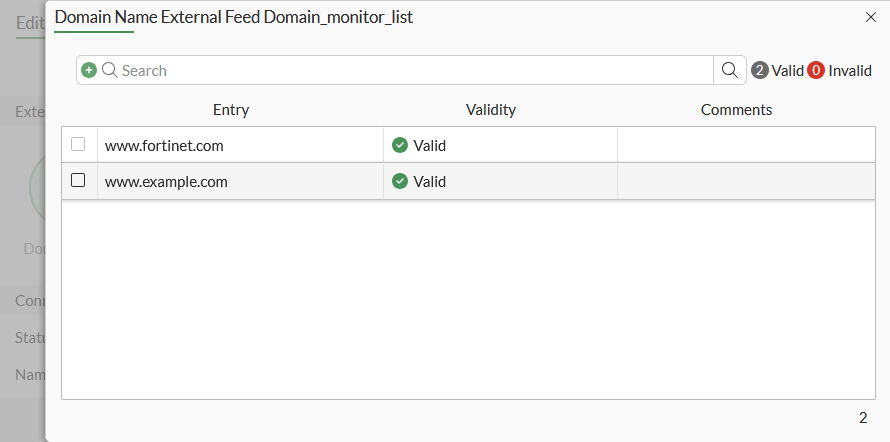Click the magnifier search button right of the search field

coord(730,70)
